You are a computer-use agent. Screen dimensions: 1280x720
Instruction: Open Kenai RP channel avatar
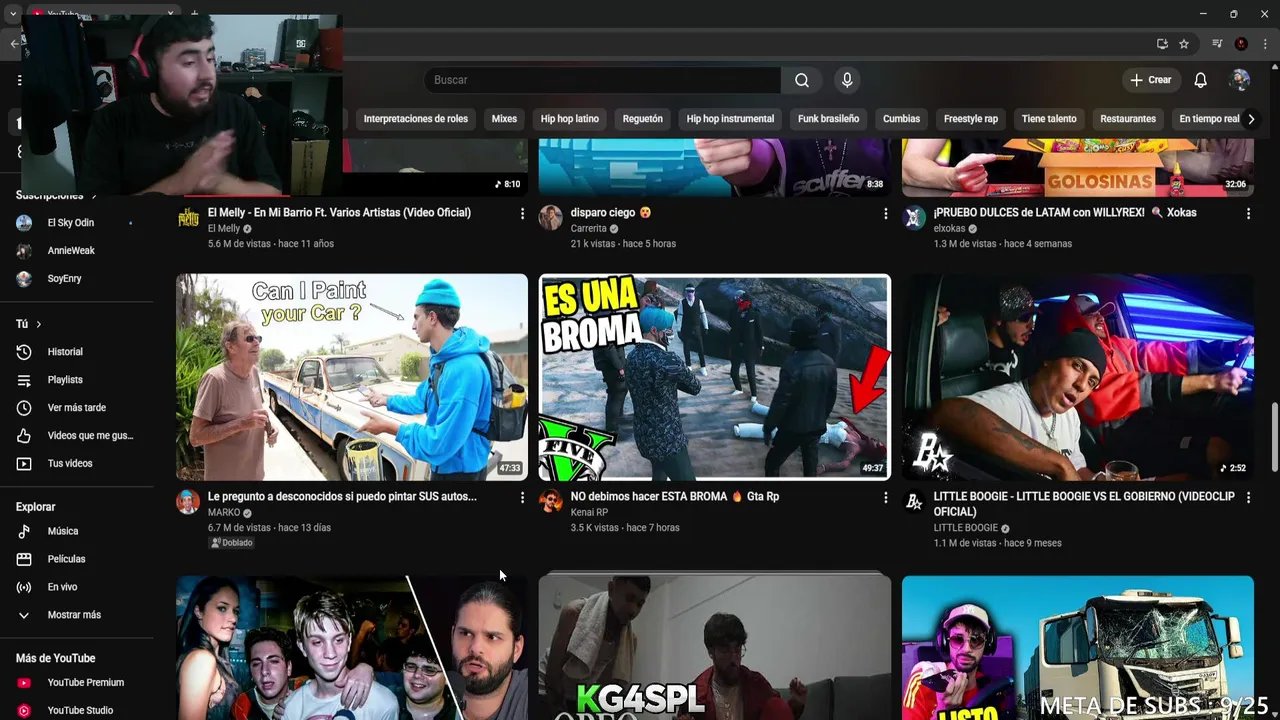click(x=551, y=502)
